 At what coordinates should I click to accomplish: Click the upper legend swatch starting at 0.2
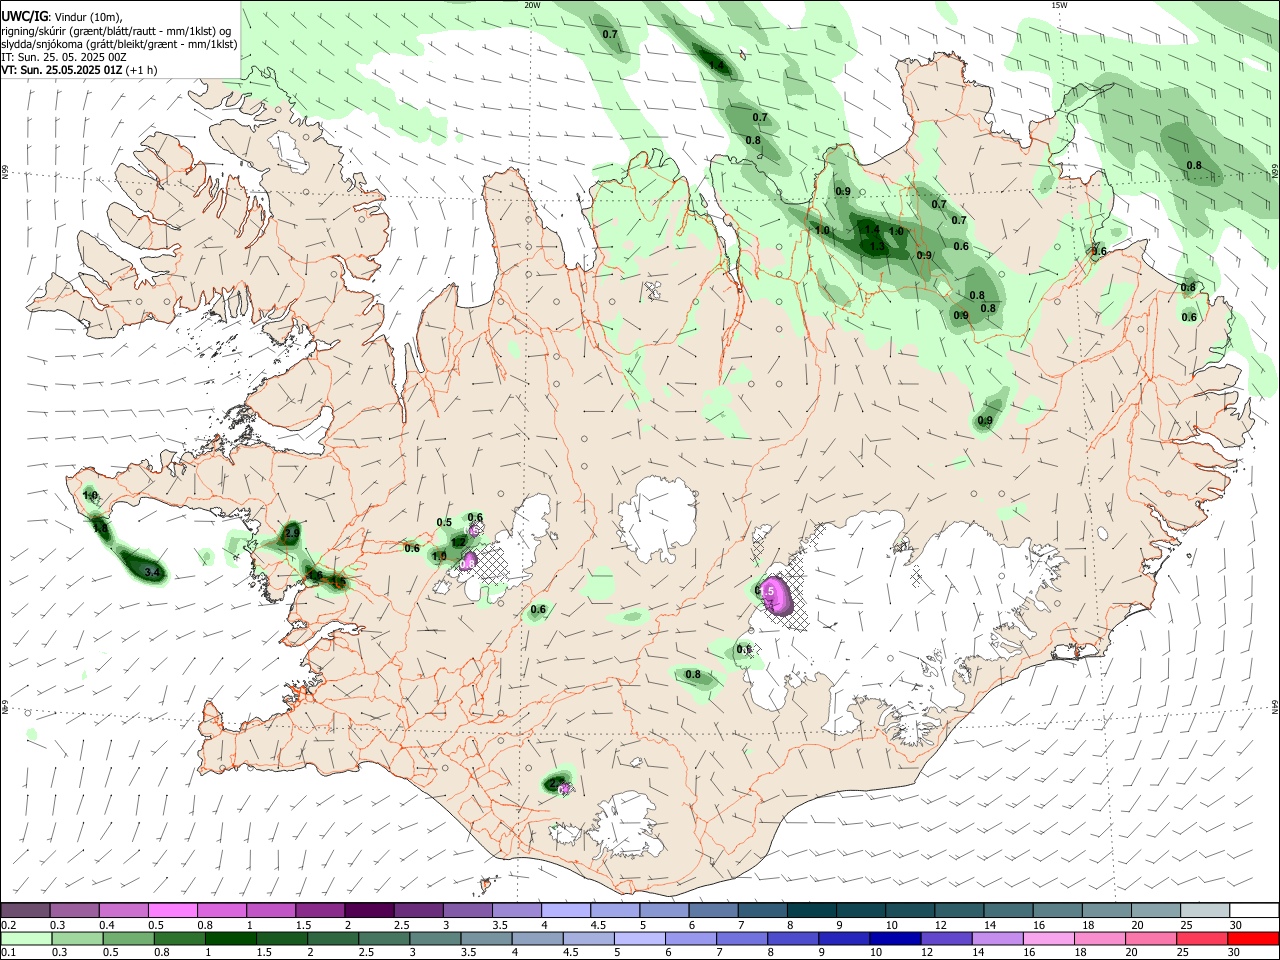tap(26, 910)
